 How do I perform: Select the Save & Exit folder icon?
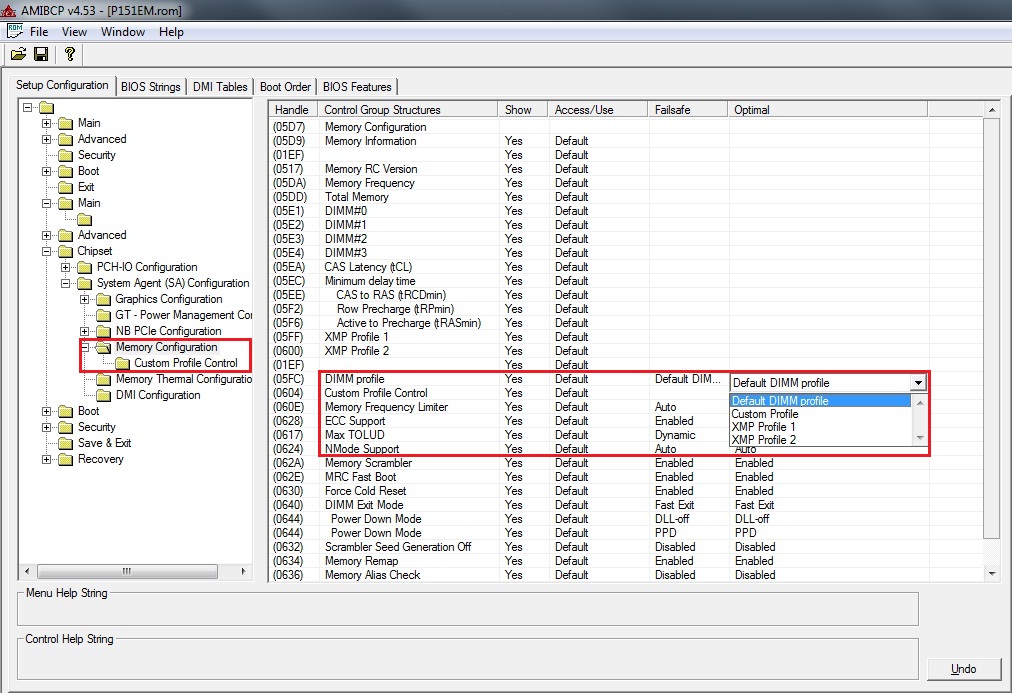coord(65,443)
